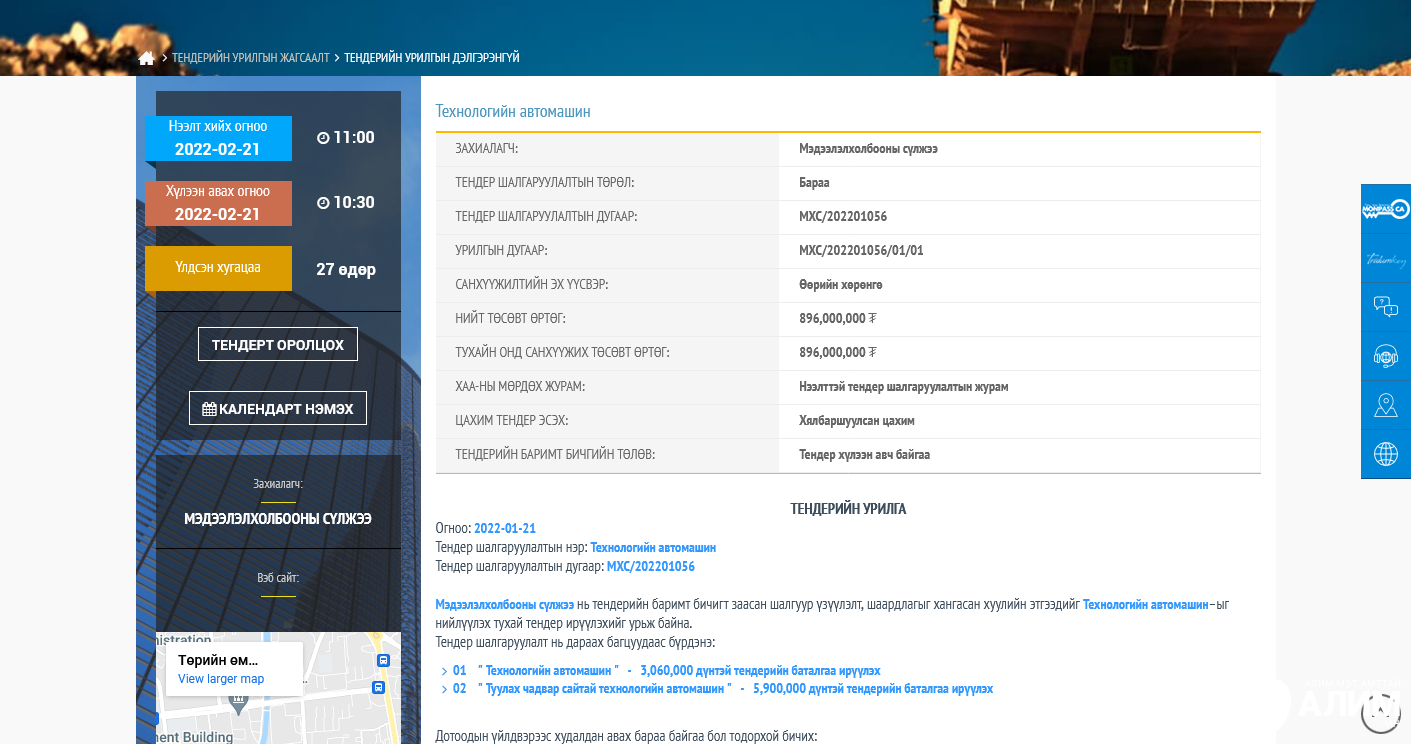The height and width of the screenshot is (744, 1411).
Task: Select Мэдээлэлхолбооны сүлжээ value in ЗАХИАЛАГЧ row
Action: coord(868,149)
